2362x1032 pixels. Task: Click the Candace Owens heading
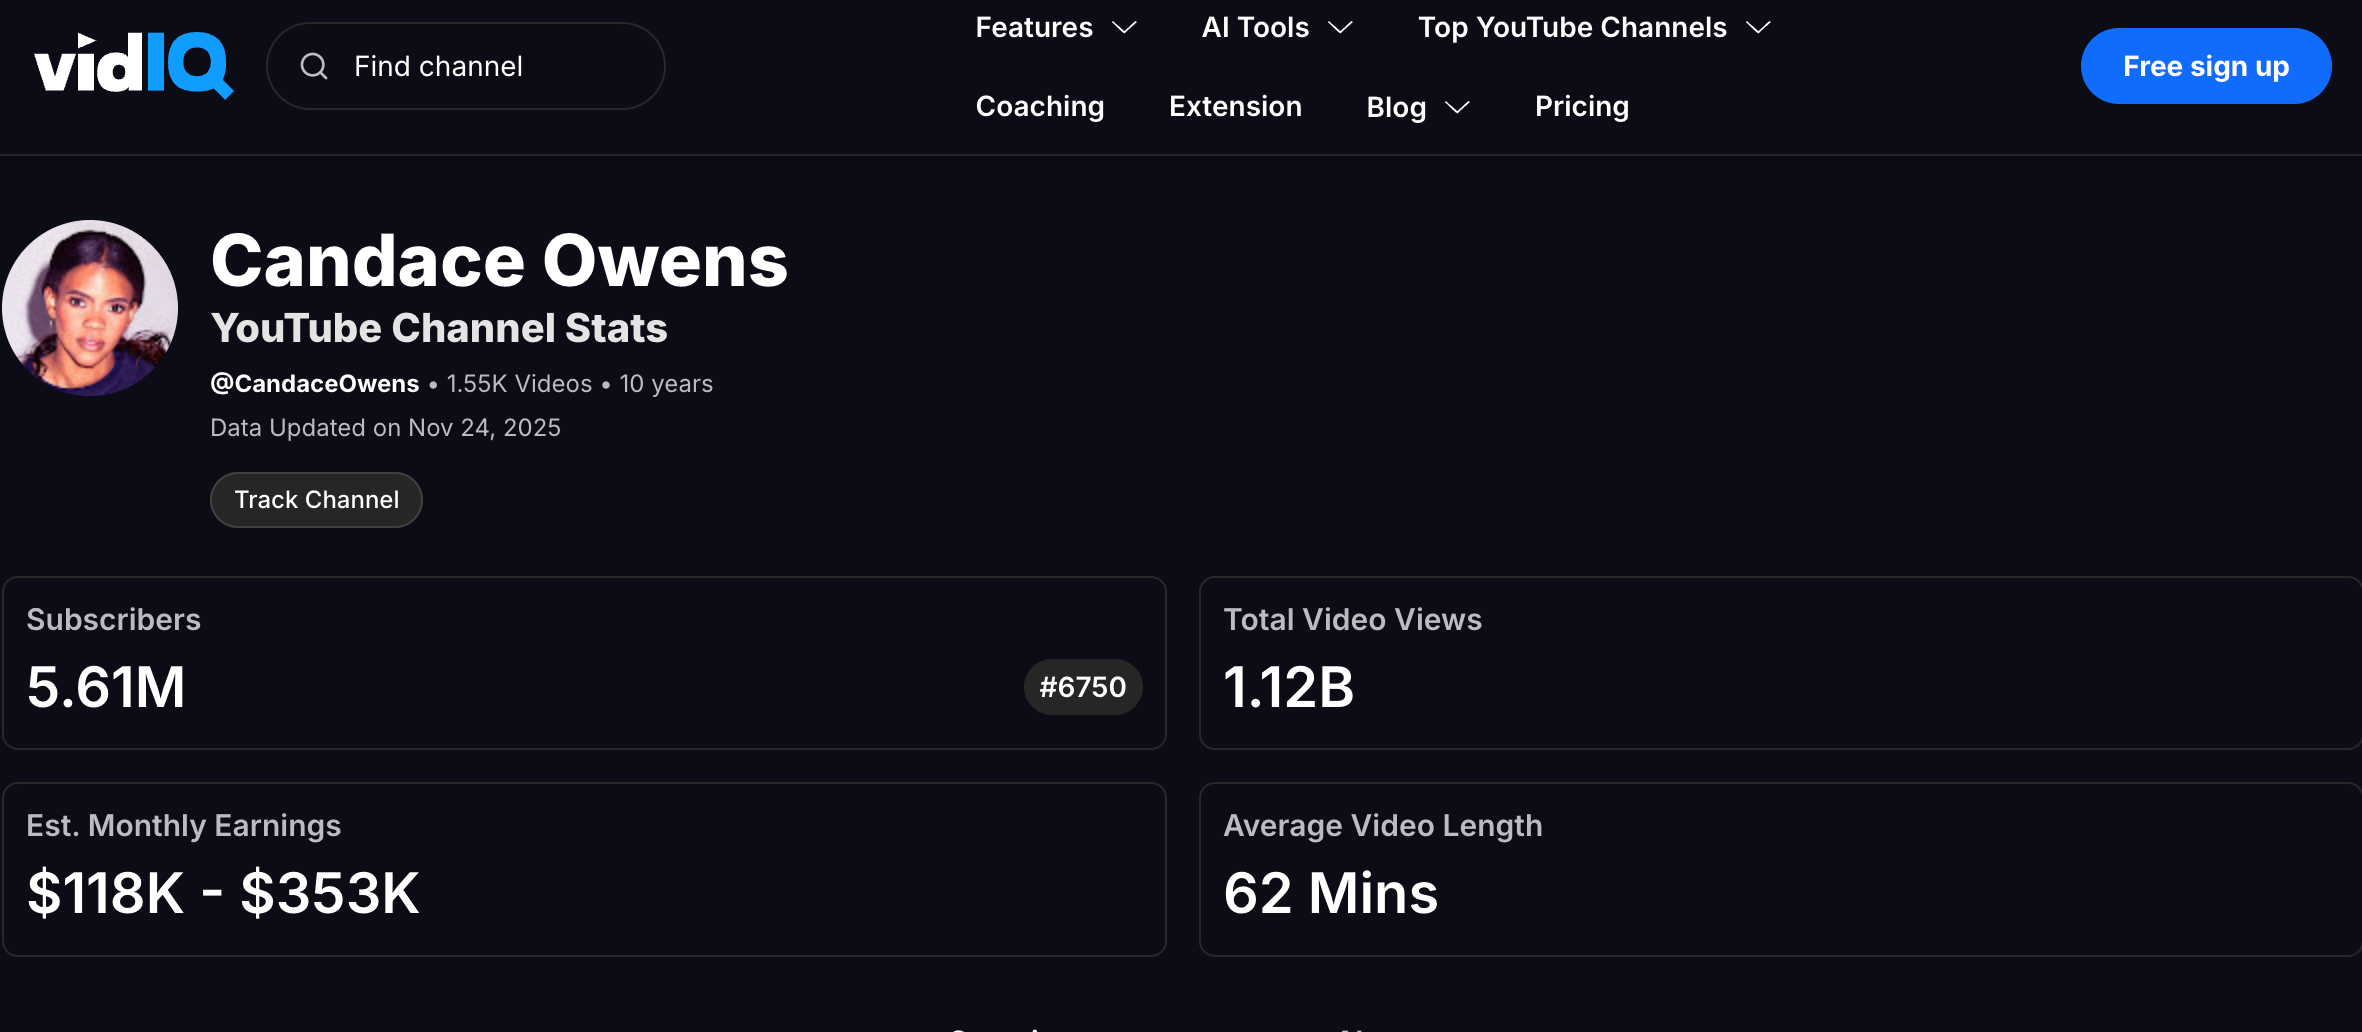click(499, 260)
